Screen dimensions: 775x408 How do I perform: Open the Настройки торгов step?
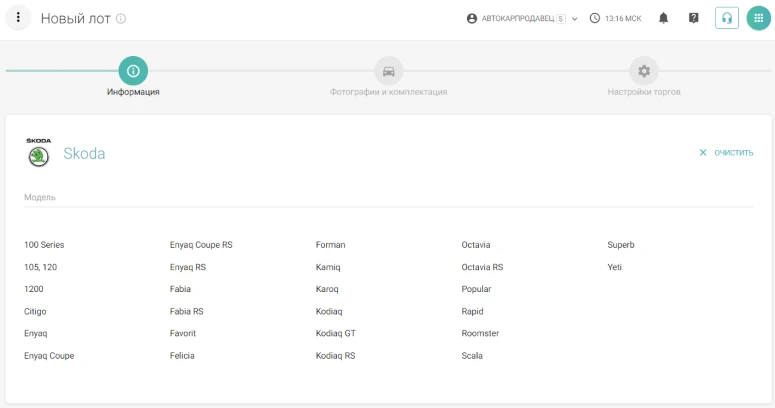coord(644,71)
